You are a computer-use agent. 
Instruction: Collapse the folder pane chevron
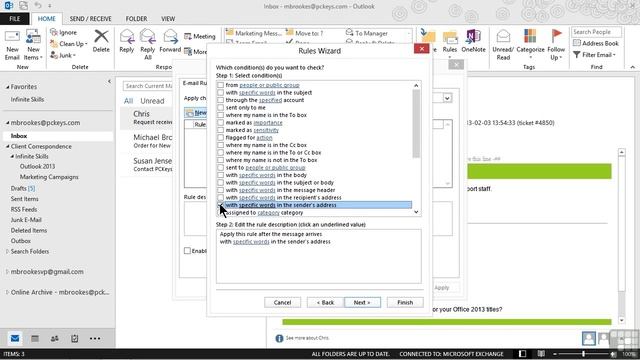(109, 82)
